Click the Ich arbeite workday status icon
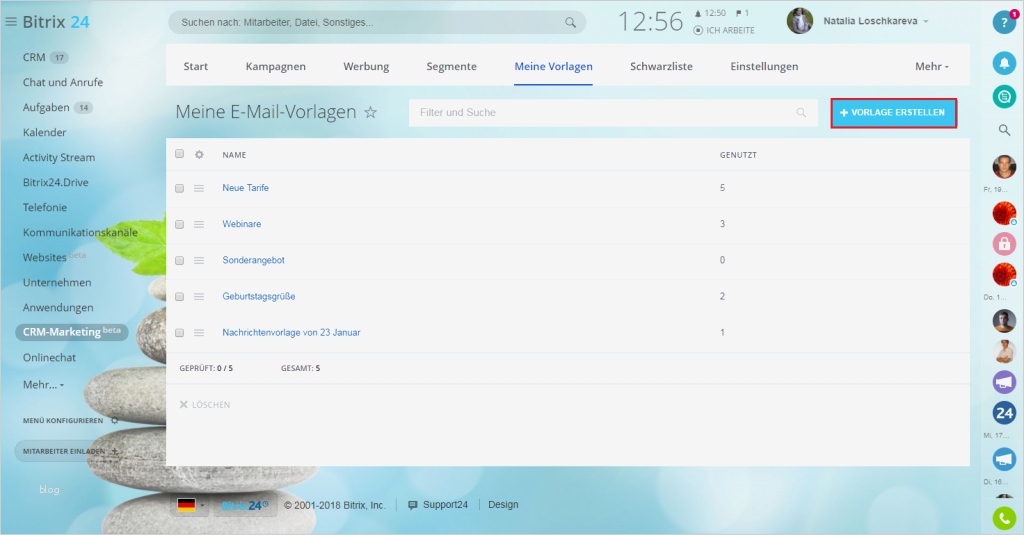1024x535 pixels. pyautogui.click(x=698, y=31)
